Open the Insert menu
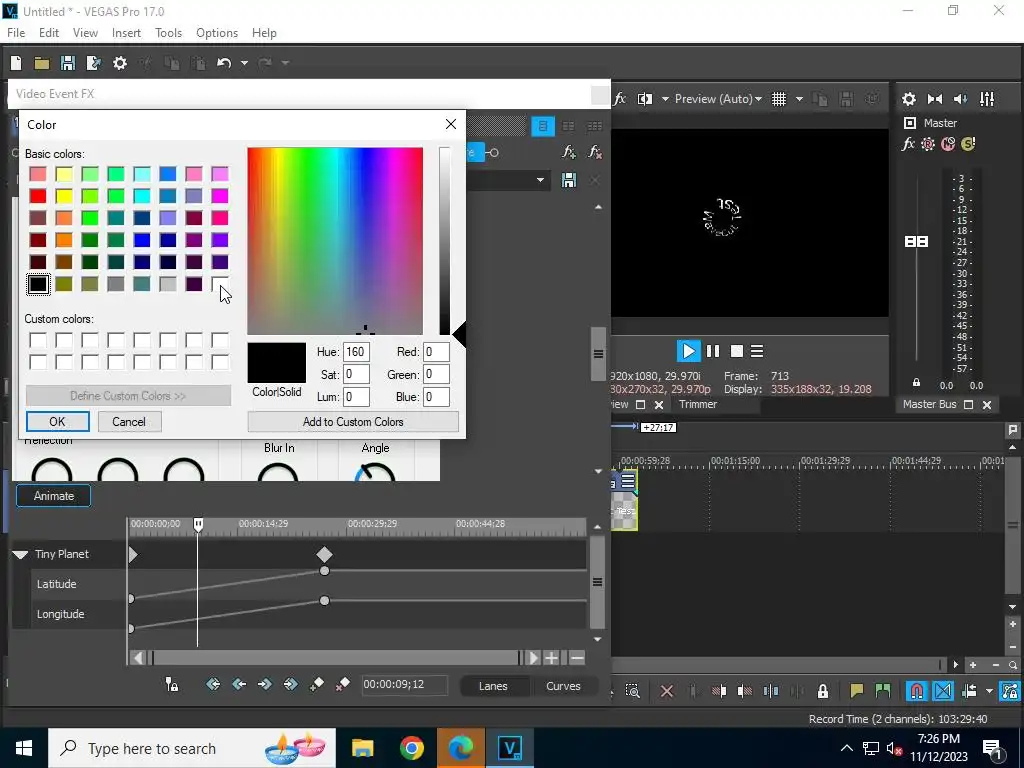This screenshot has width=1024, height=768. pyautogui.click(x=126, y=33)
